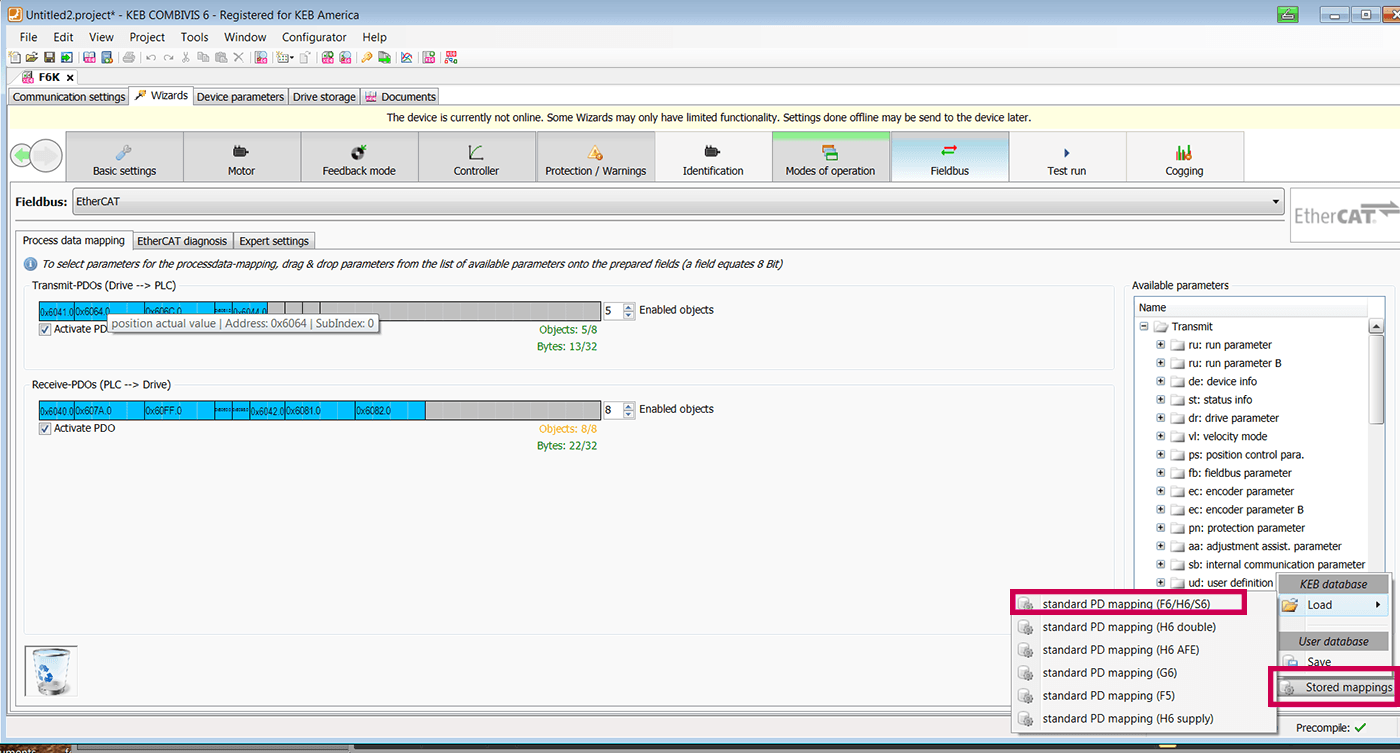Select the Fieldbus wizard step
Screen dimensions: 1400x753
[949, 157]
